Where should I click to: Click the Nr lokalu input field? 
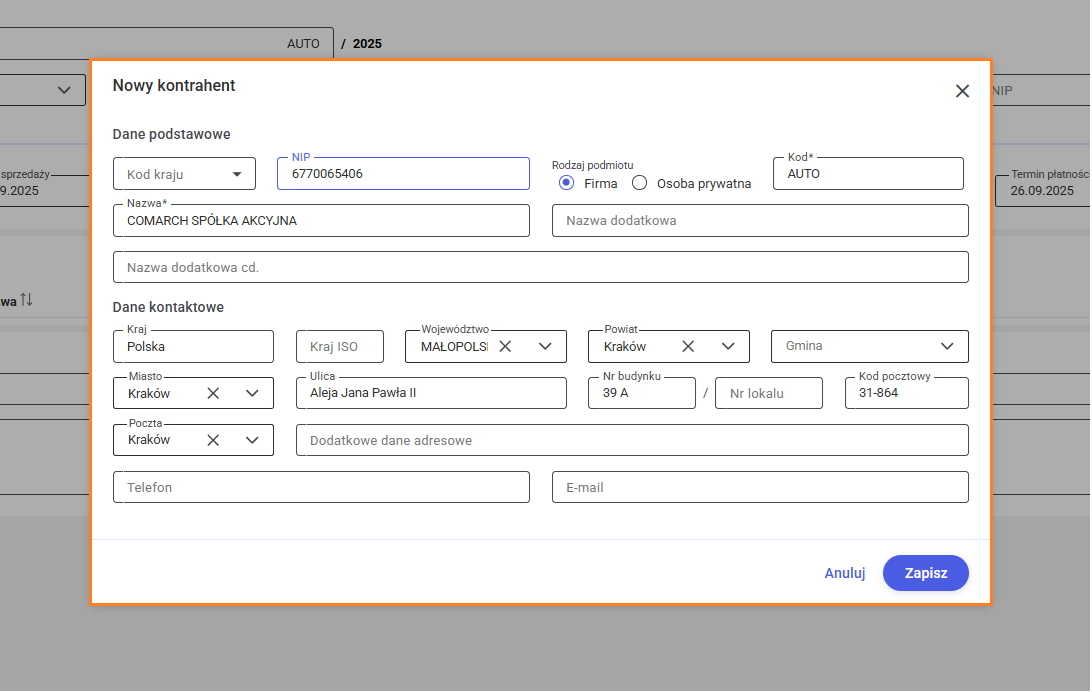[769, 393]
